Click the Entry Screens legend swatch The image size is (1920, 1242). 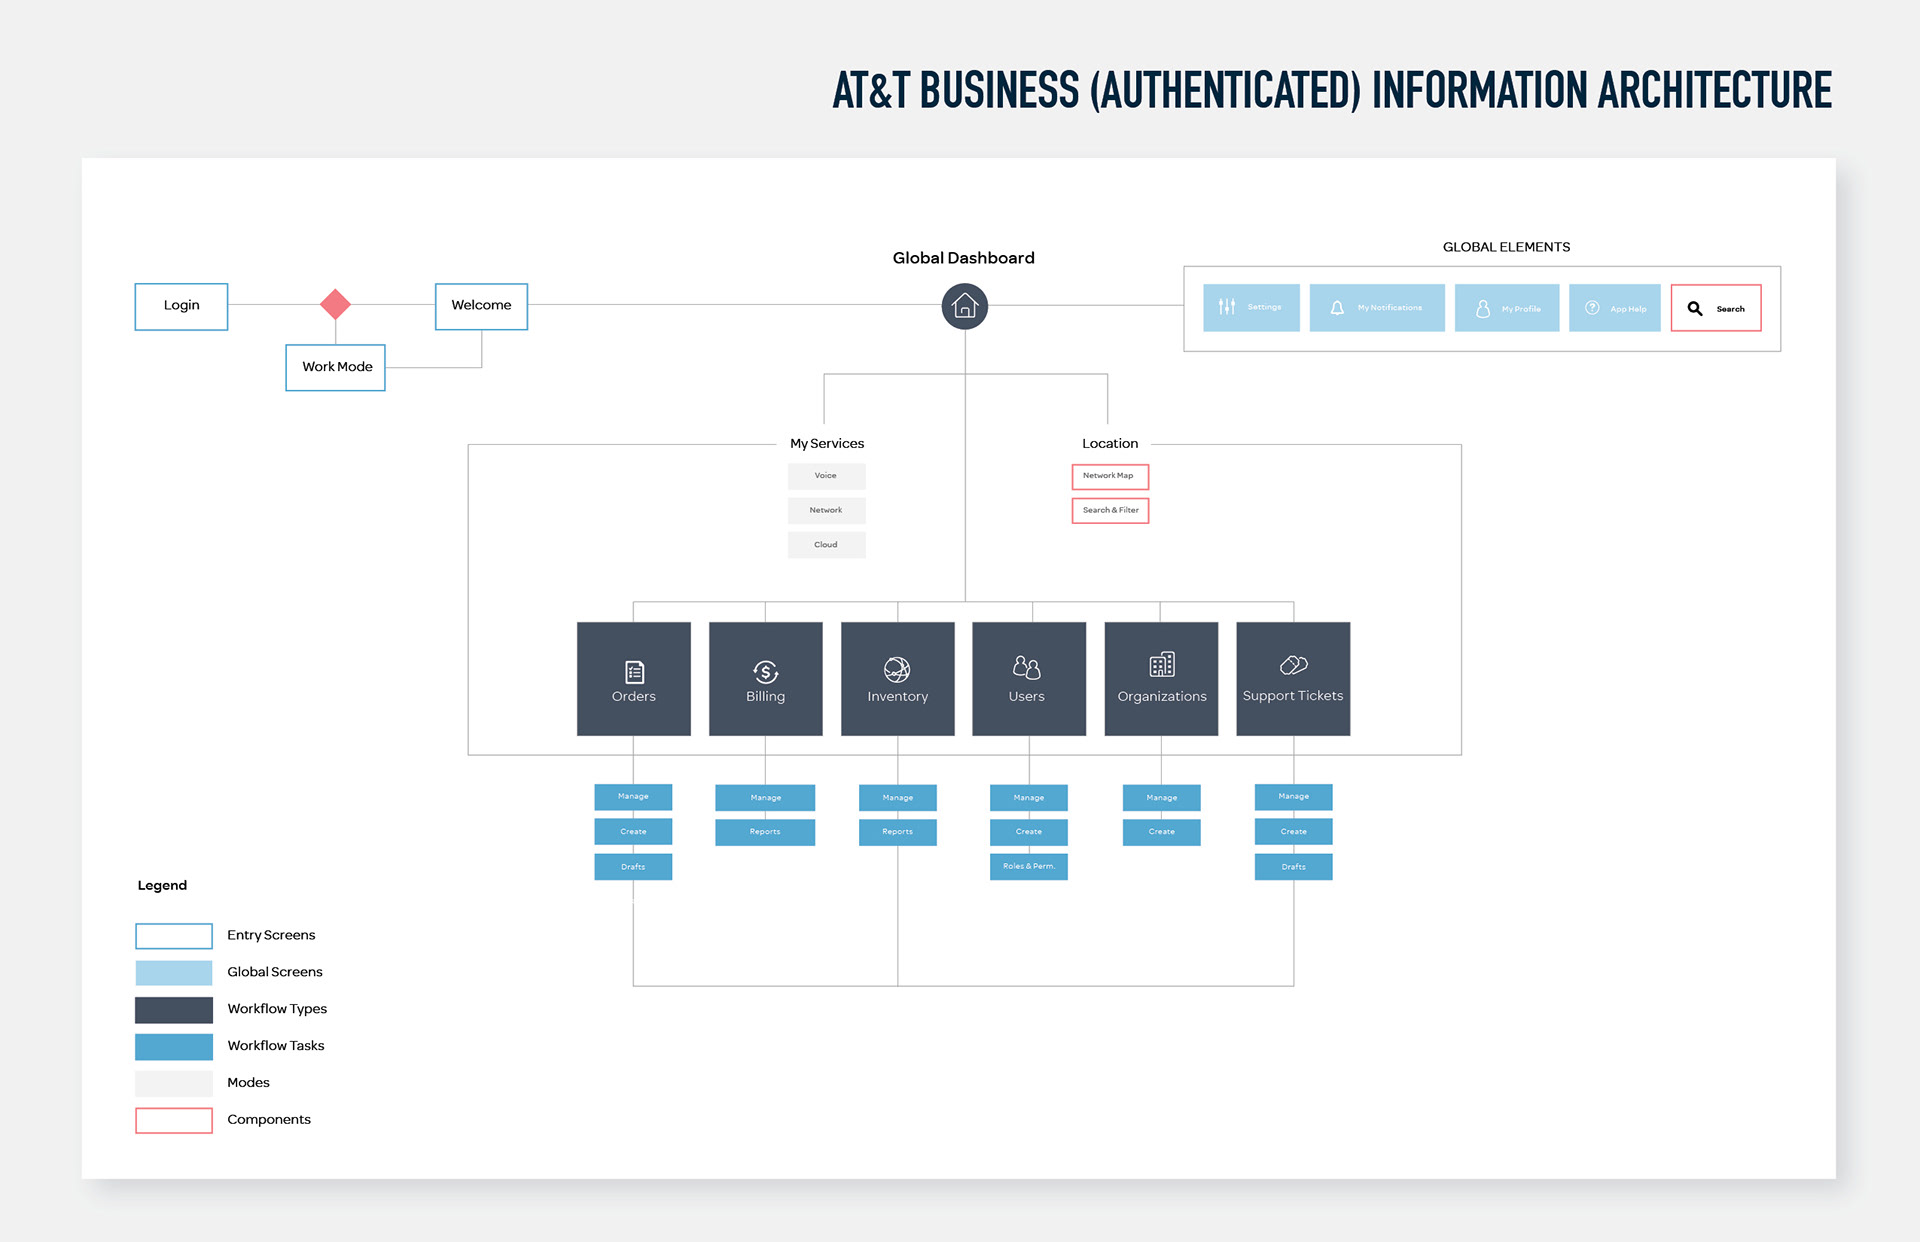coord(174,936)
